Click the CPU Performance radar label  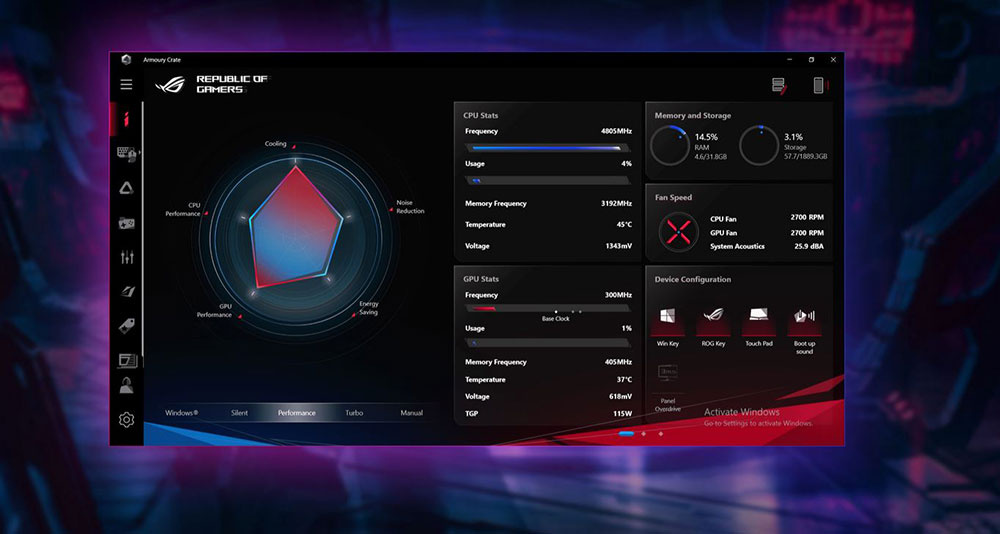183,210
